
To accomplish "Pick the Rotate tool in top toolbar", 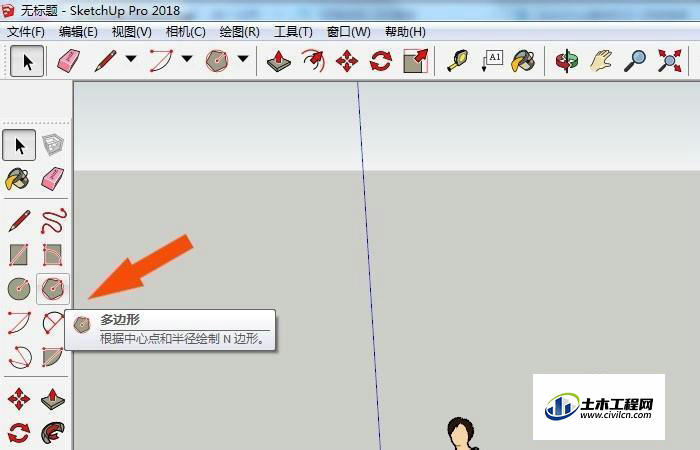I will tap(381, 61).
